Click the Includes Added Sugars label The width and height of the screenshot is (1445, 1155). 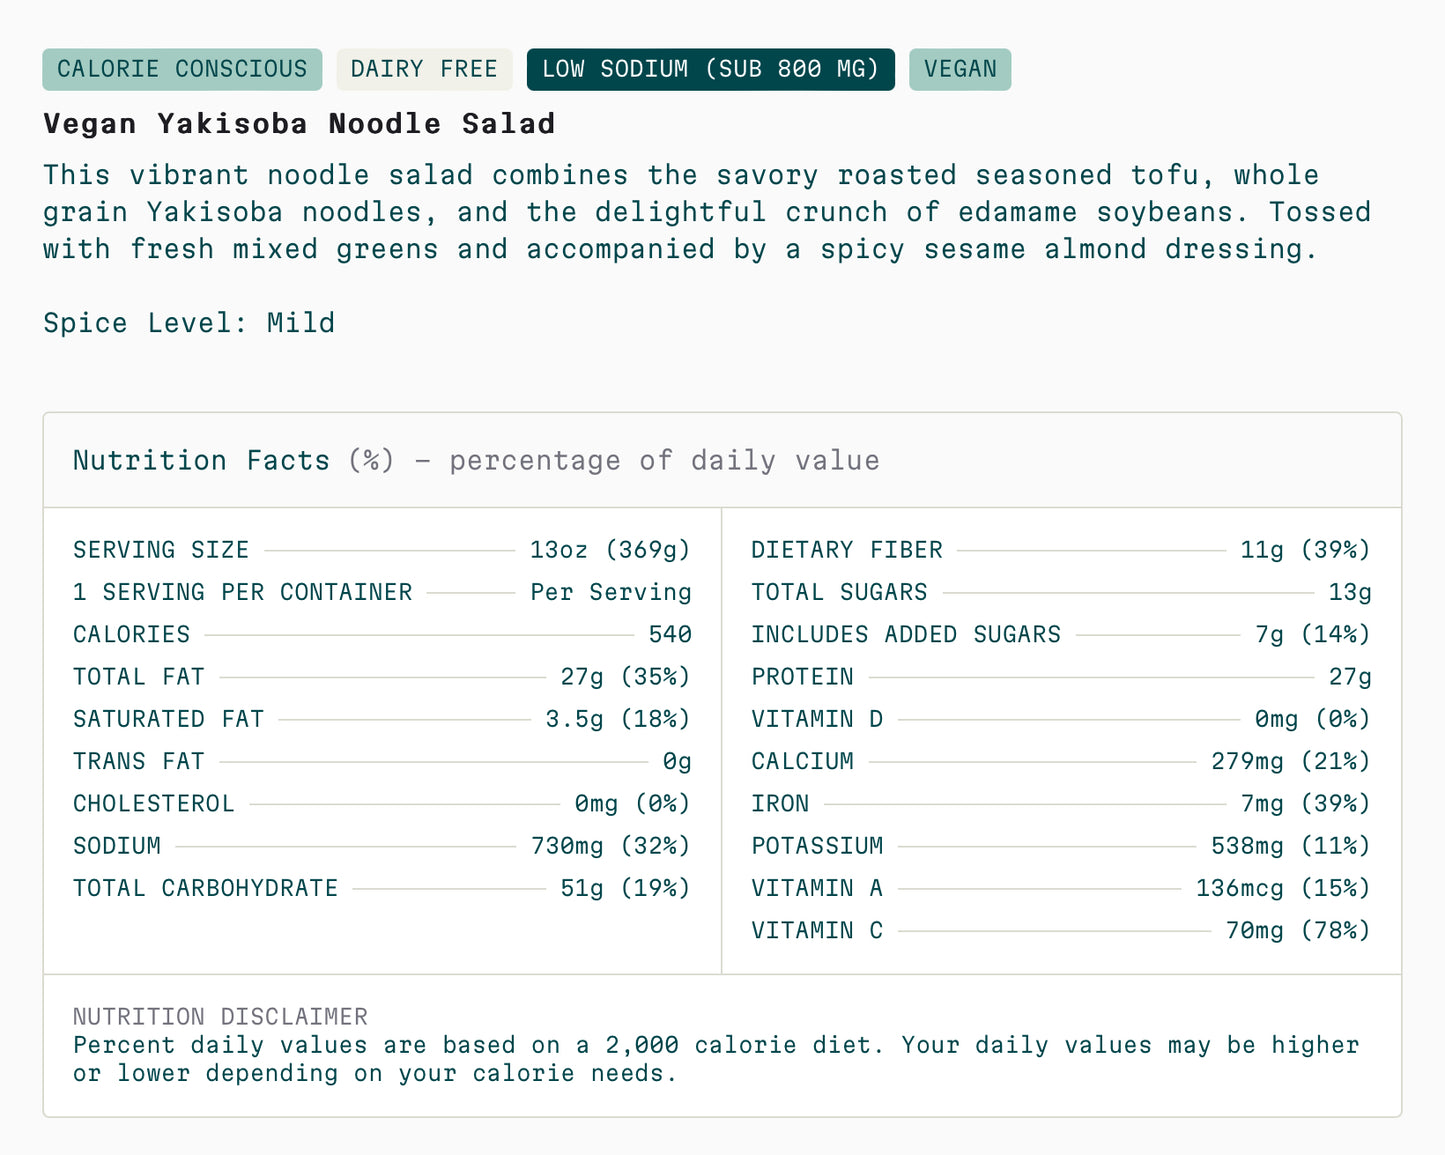(906, 634)
